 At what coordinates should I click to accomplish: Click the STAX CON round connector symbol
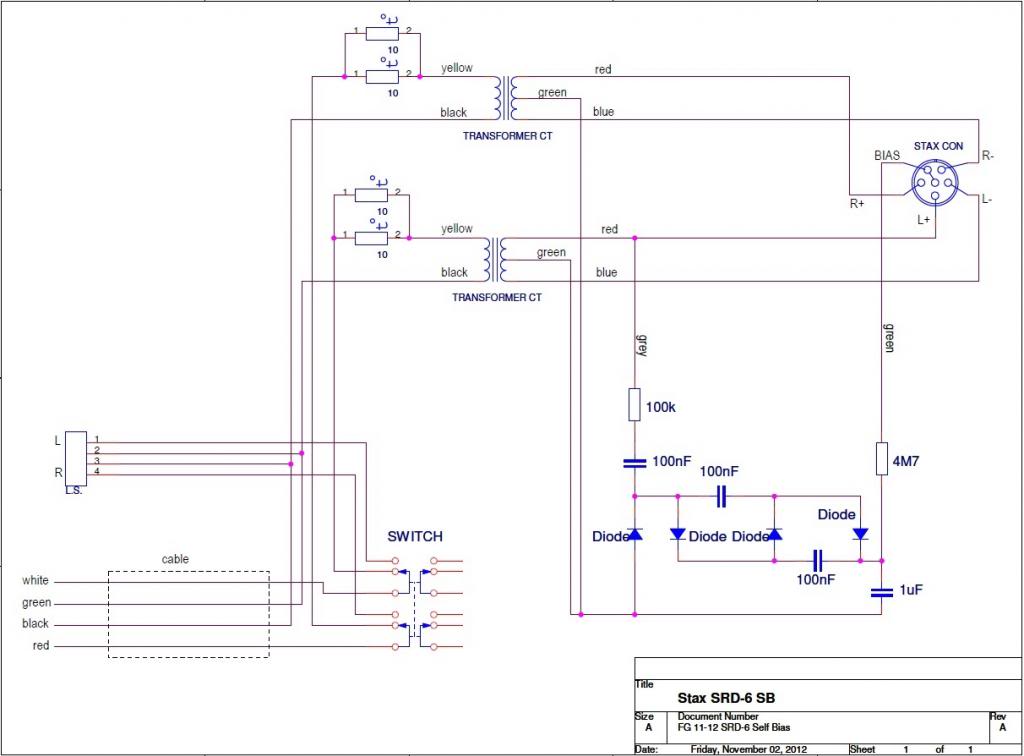click(x=935, y=182)
